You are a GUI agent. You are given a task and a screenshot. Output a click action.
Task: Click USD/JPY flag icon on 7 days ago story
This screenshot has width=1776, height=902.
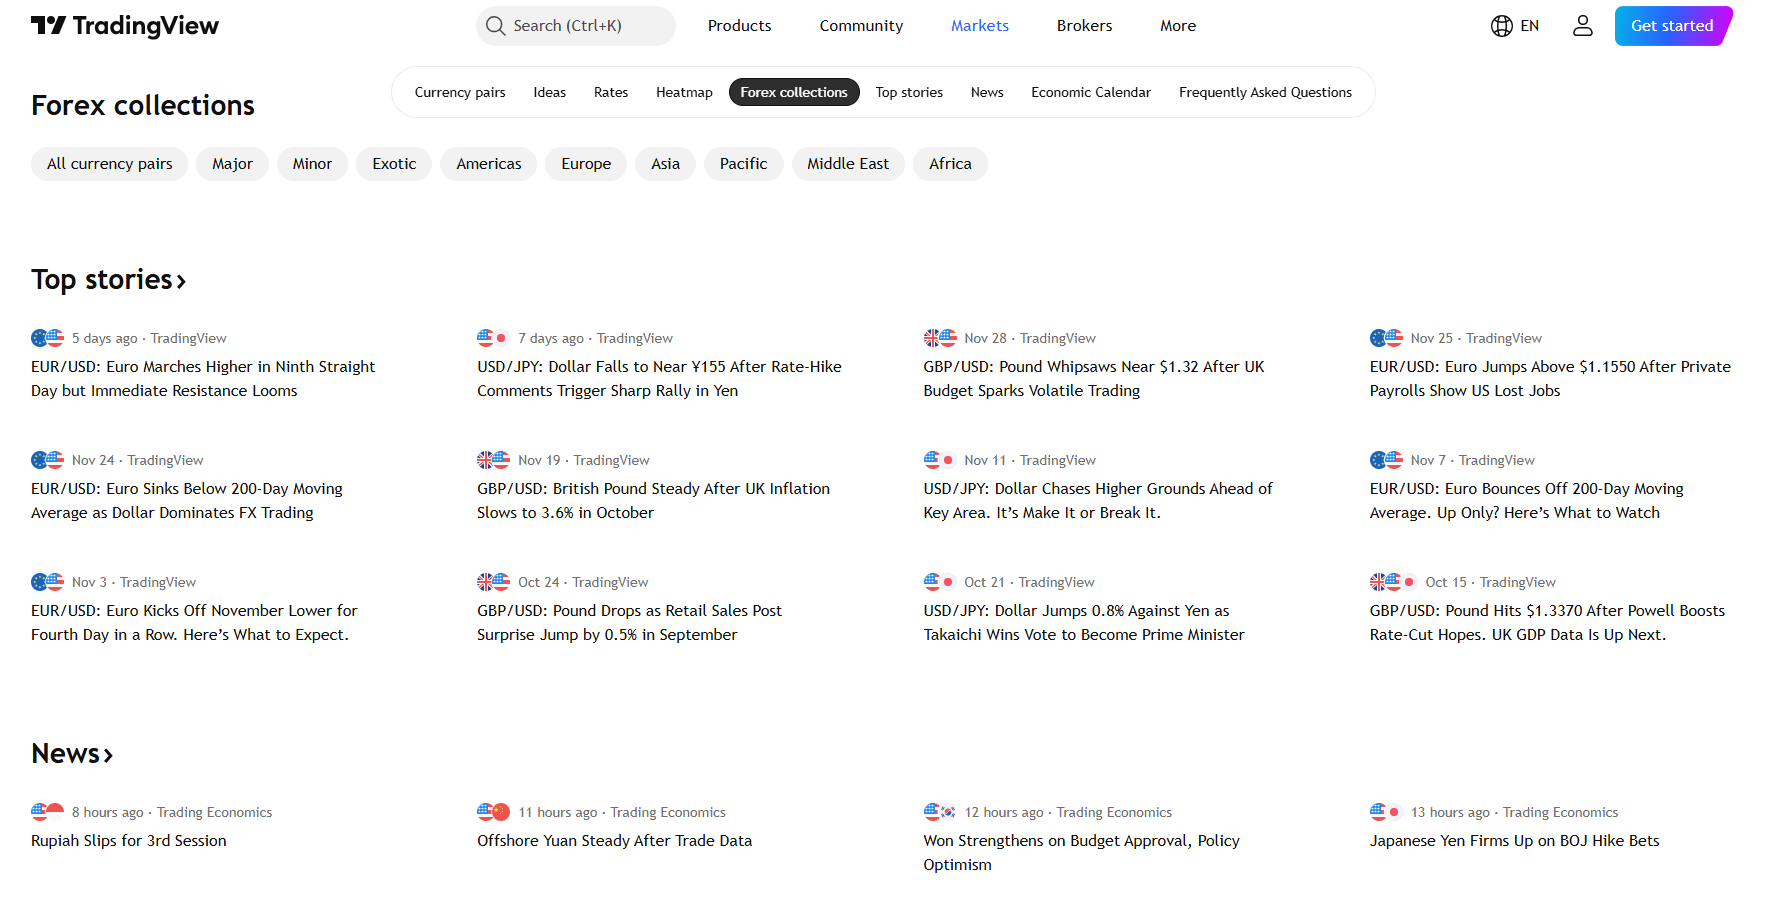(493, 338)
